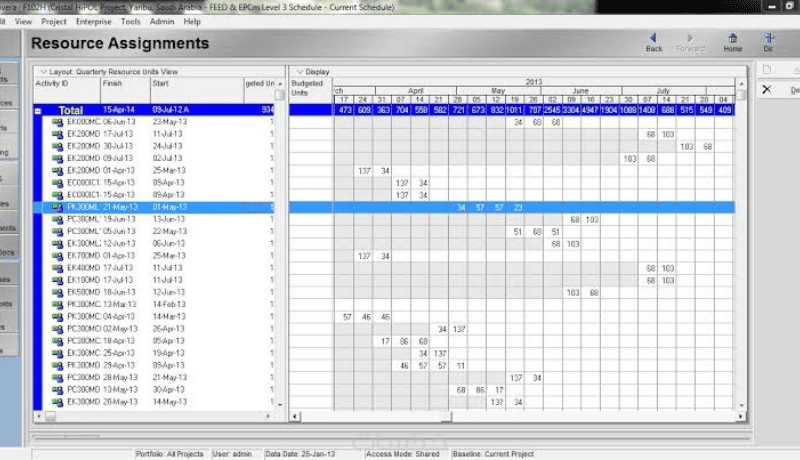This screenshot has height=460, width=800.
Task: Click the X delete icon in right panel
Action: click(766, 90)
